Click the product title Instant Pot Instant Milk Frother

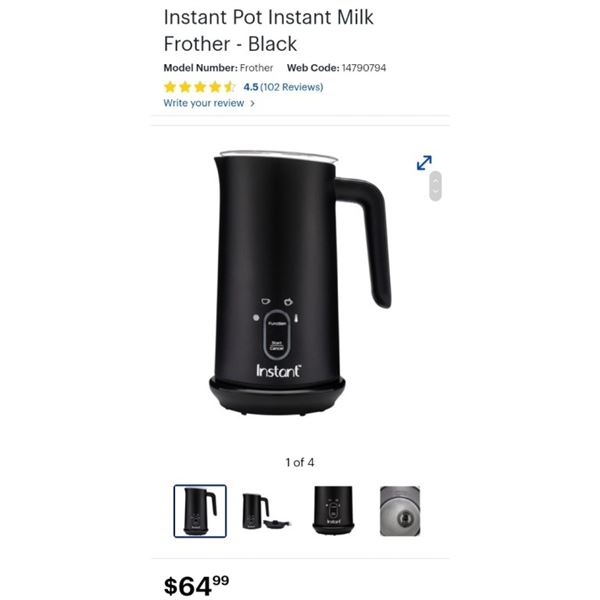pyautogui.click(x=268, y=30)
